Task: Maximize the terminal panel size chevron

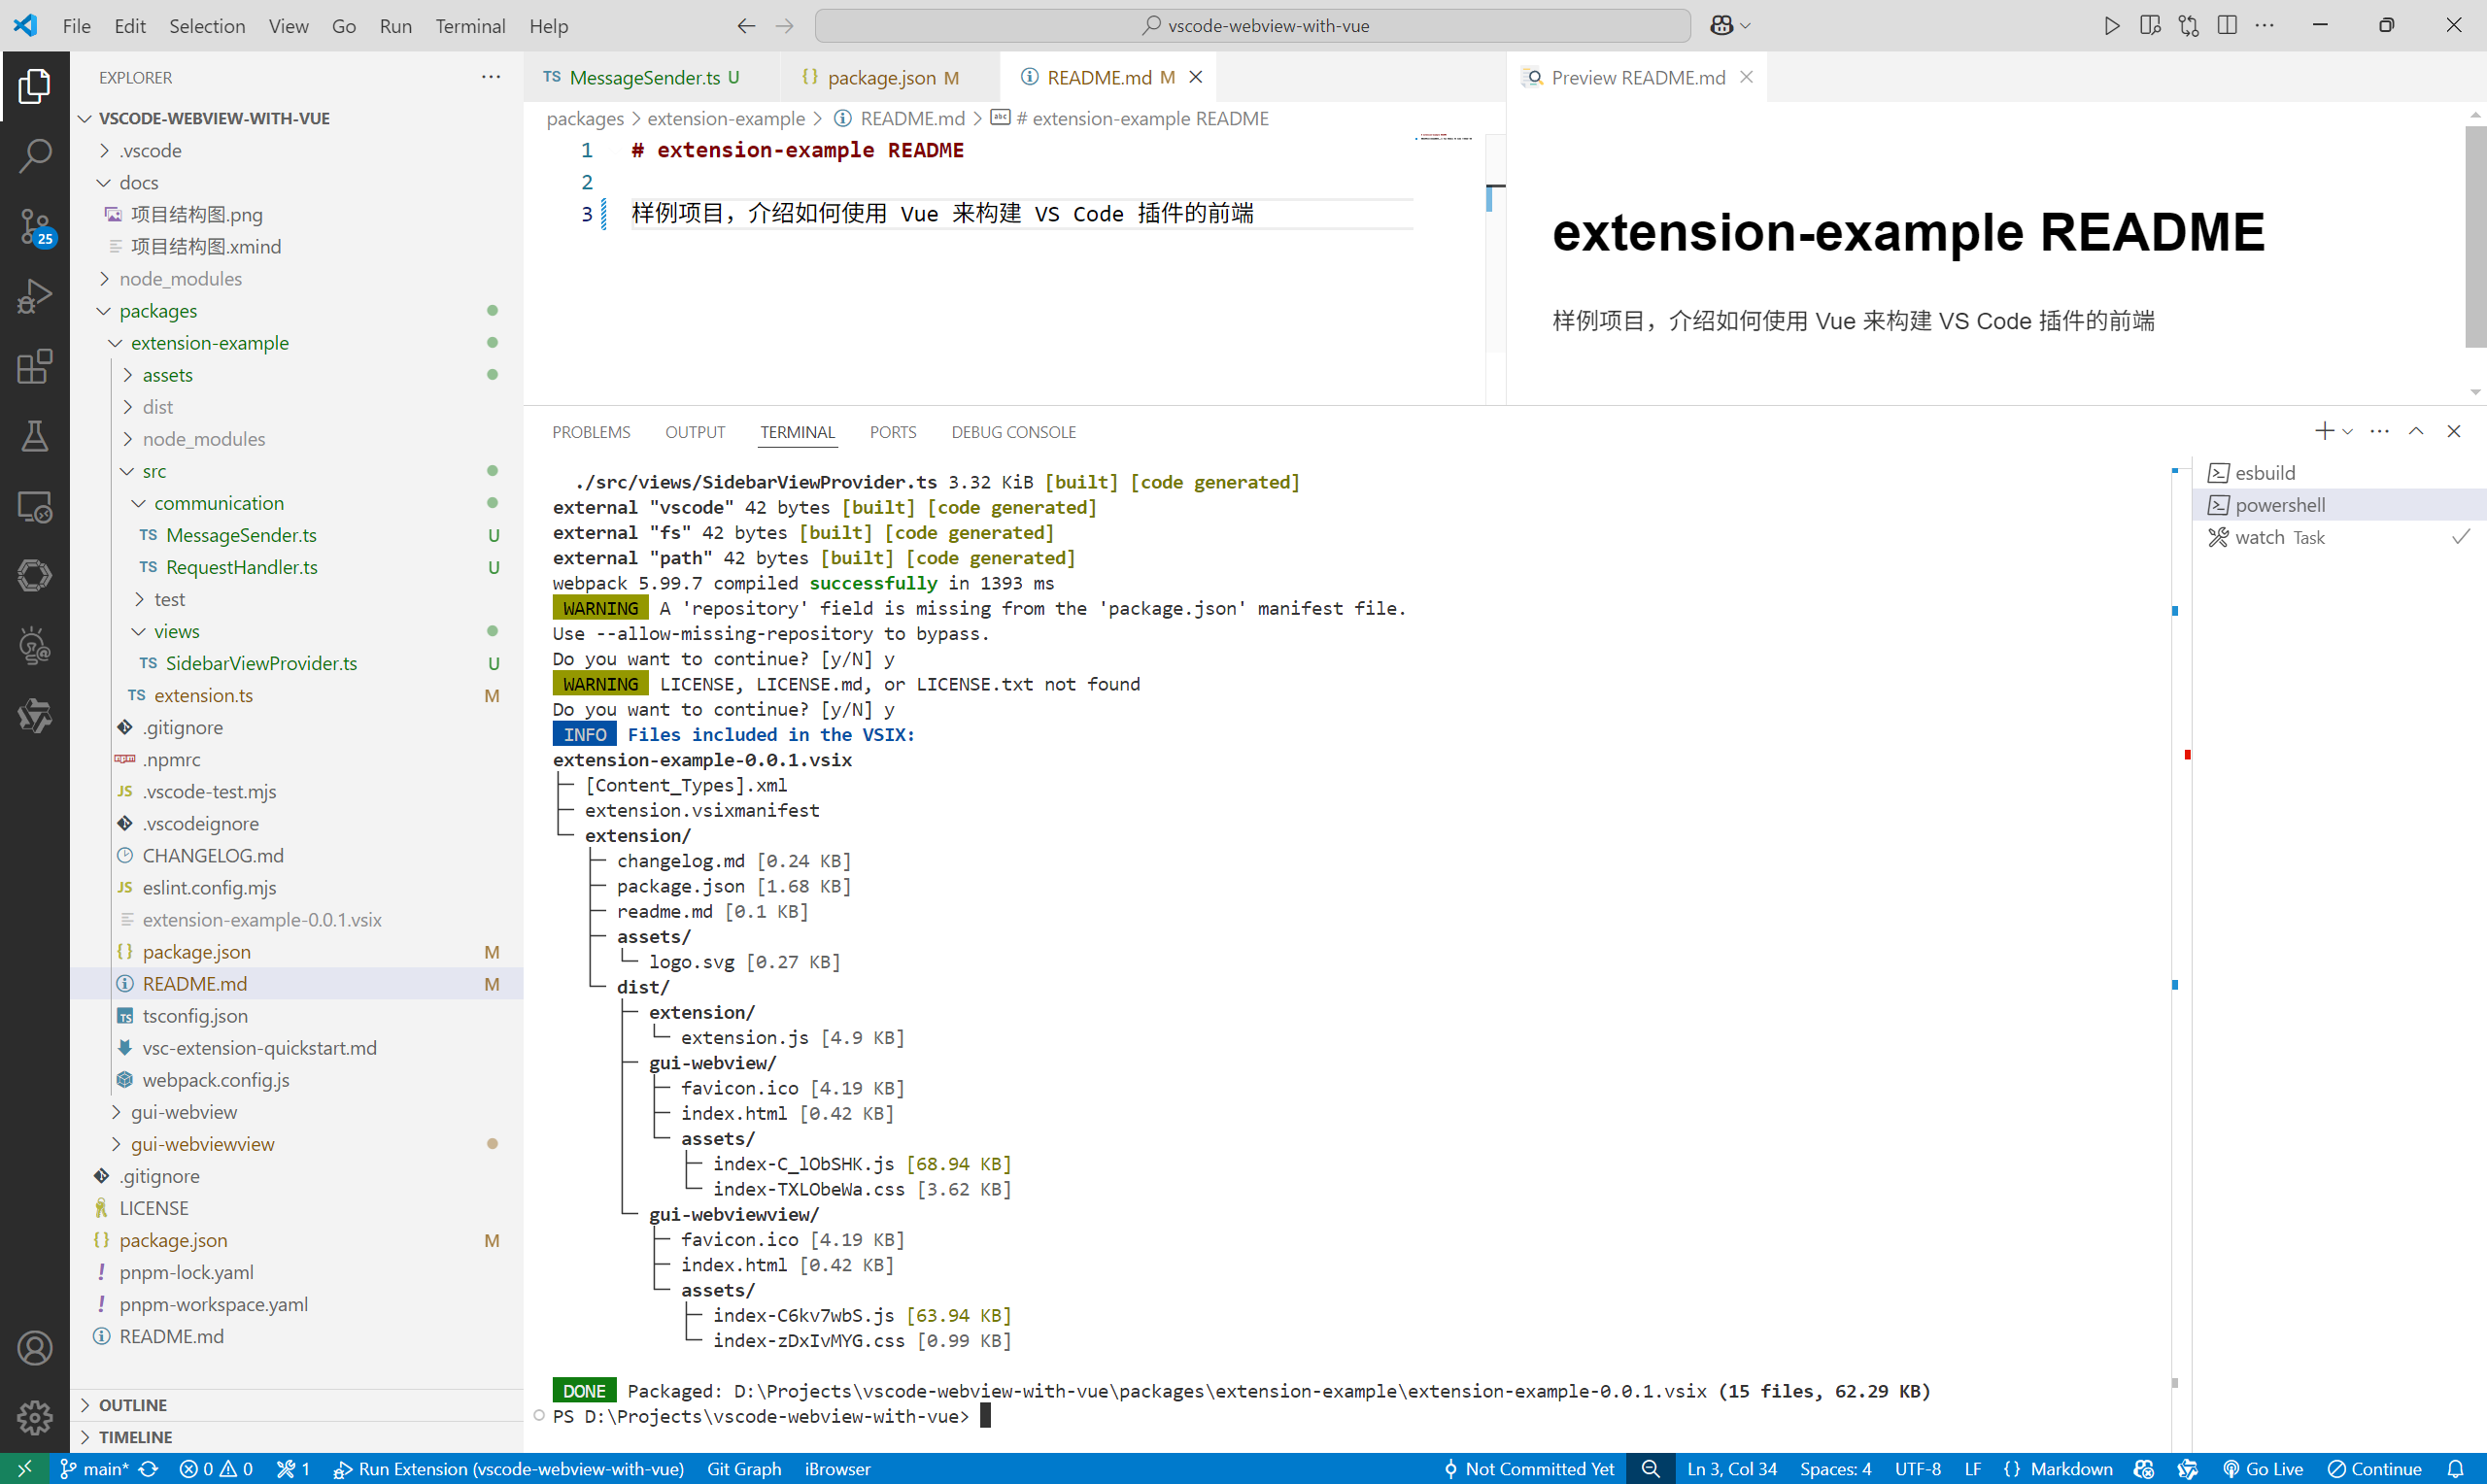Action: pyautogui.click(x=2415, y=431)
